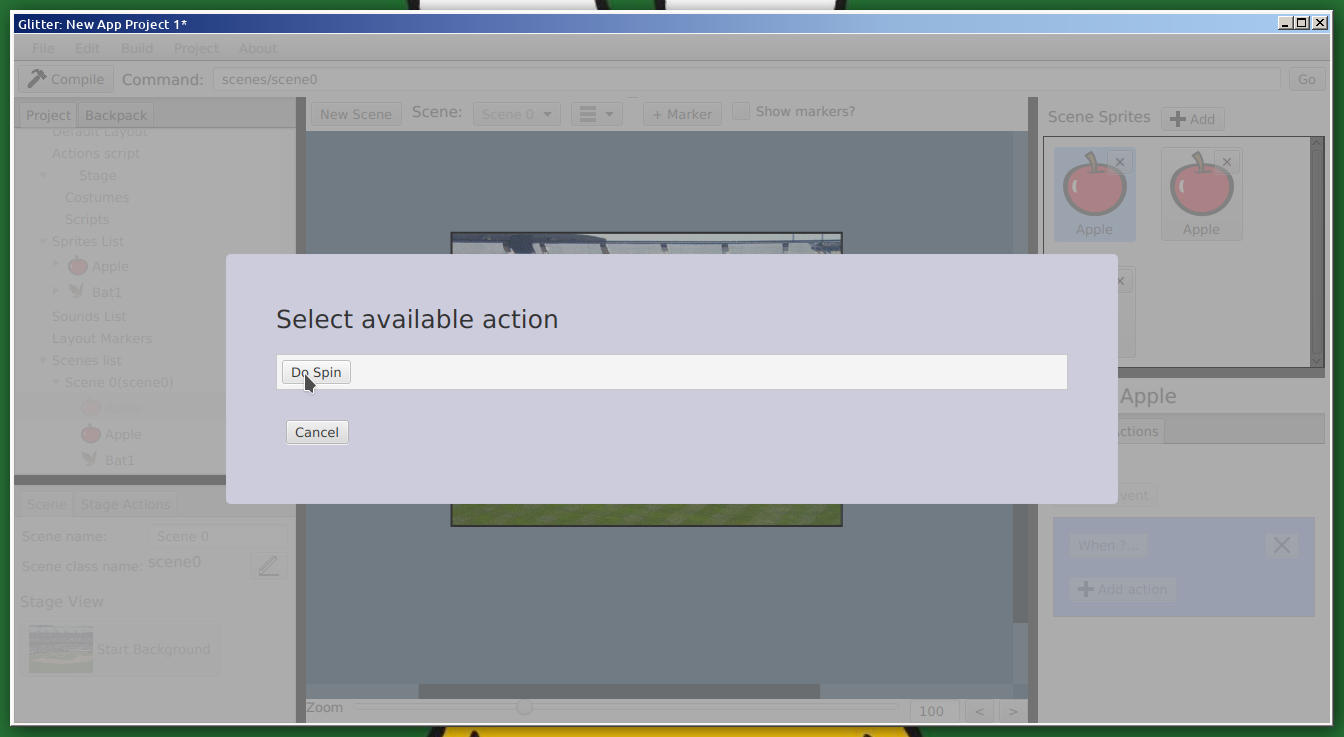Adjust the Zoom slider handle

524,707
